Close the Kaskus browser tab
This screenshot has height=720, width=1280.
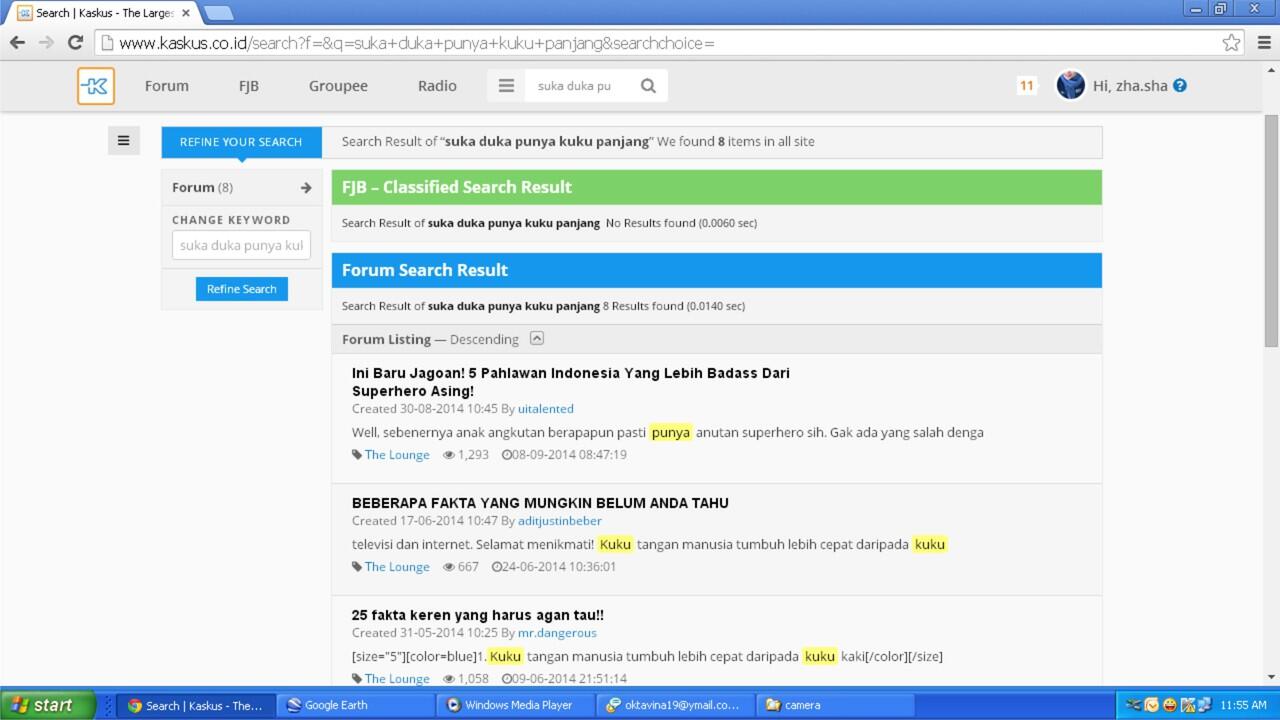(186, 13)
